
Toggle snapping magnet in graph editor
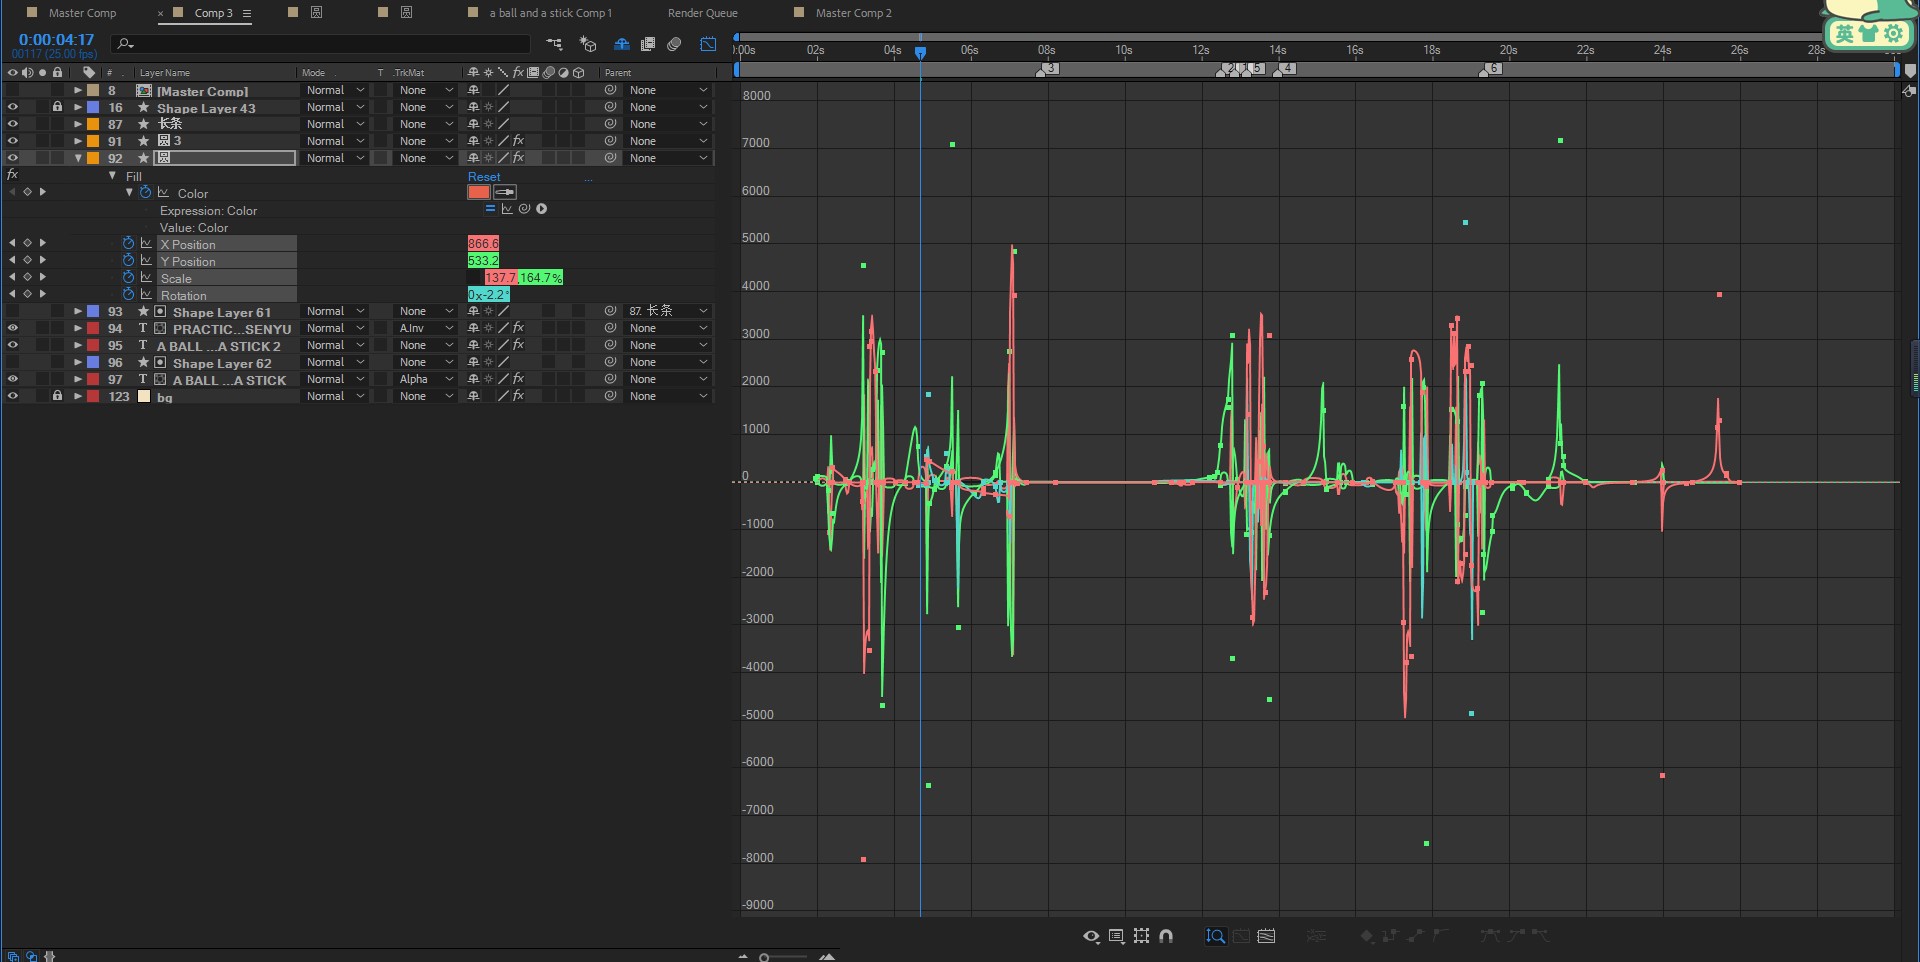click(1166, 936)
